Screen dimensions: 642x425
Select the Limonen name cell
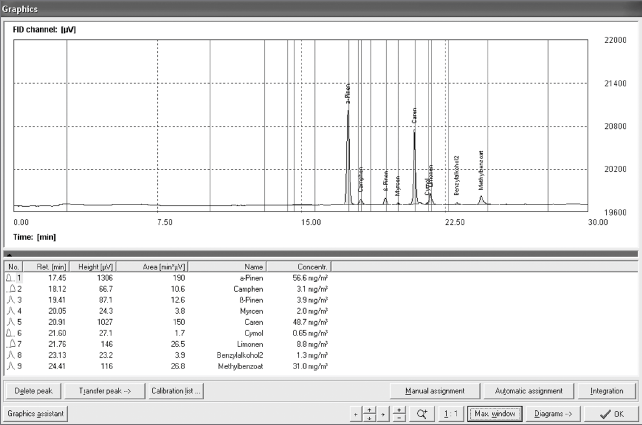(x=250, y=344)
